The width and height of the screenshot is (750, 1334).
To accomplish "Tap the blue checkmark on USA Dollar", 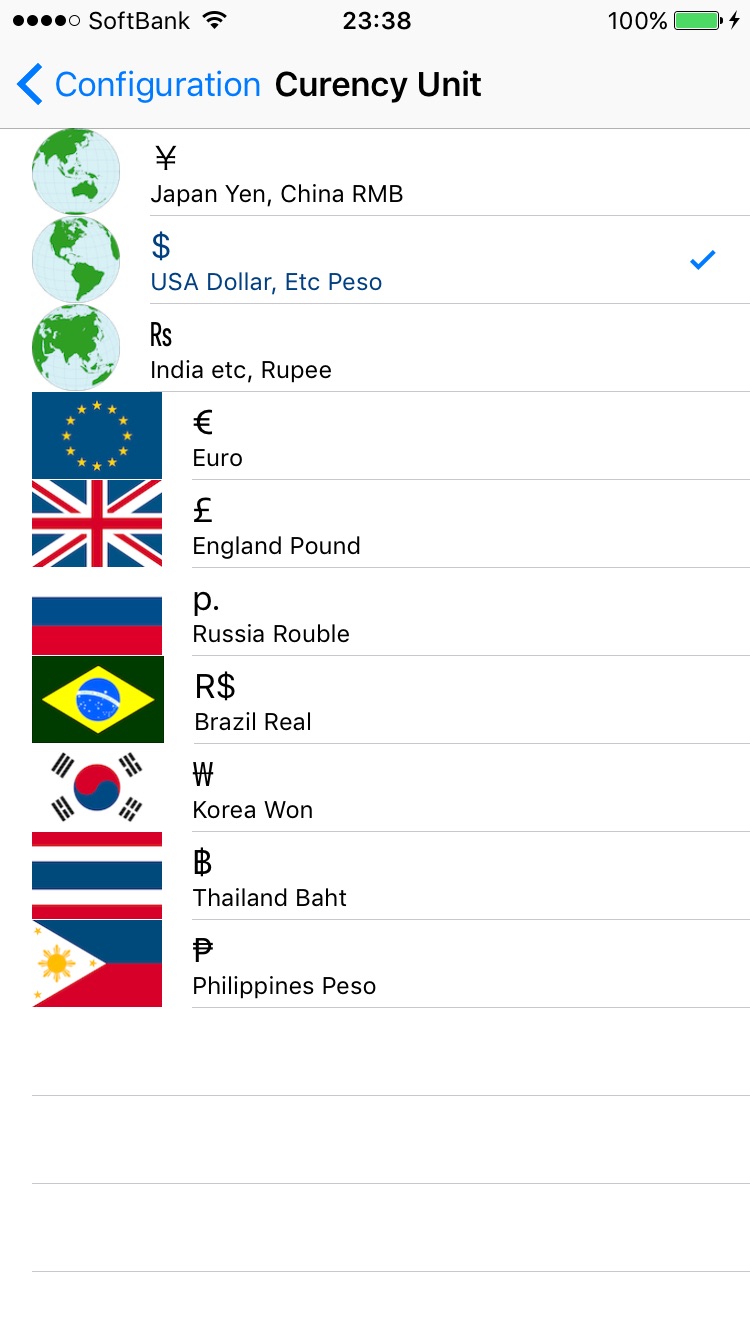I will 703,260.
